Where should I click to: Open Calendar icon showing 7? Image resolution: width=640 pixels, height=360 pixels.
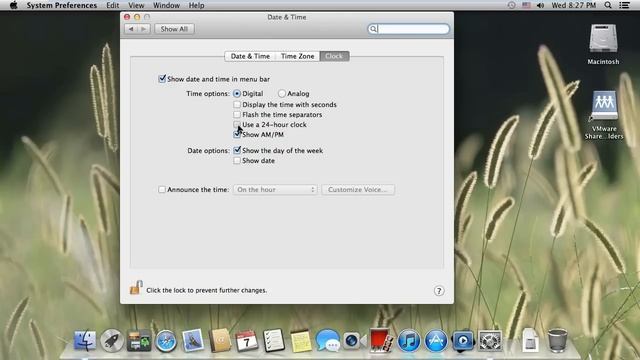tap(247, 341)
